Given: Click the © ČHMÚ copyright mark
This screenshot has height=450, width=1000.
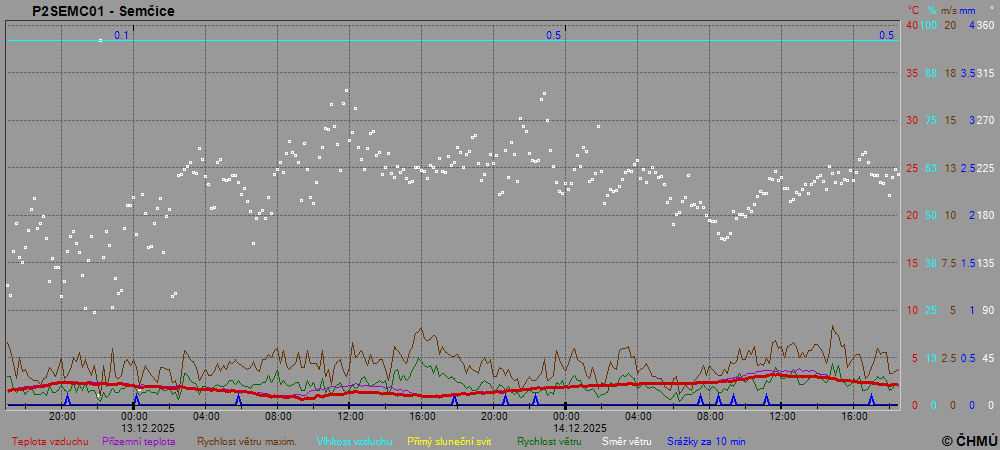Looking at the screenshot, I should click(x=969, y=441).
